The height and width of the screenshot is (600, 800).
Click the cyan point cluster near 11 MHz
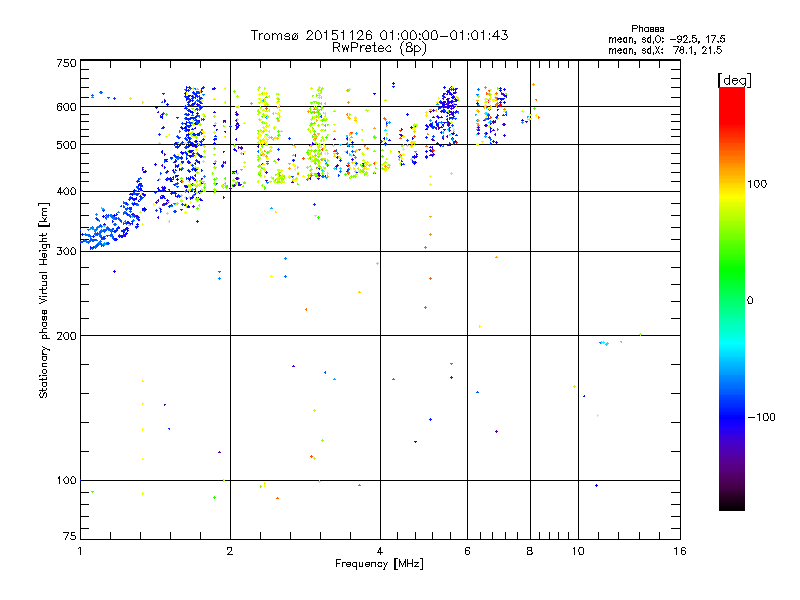pyautogui.click(x=605, y=343)
